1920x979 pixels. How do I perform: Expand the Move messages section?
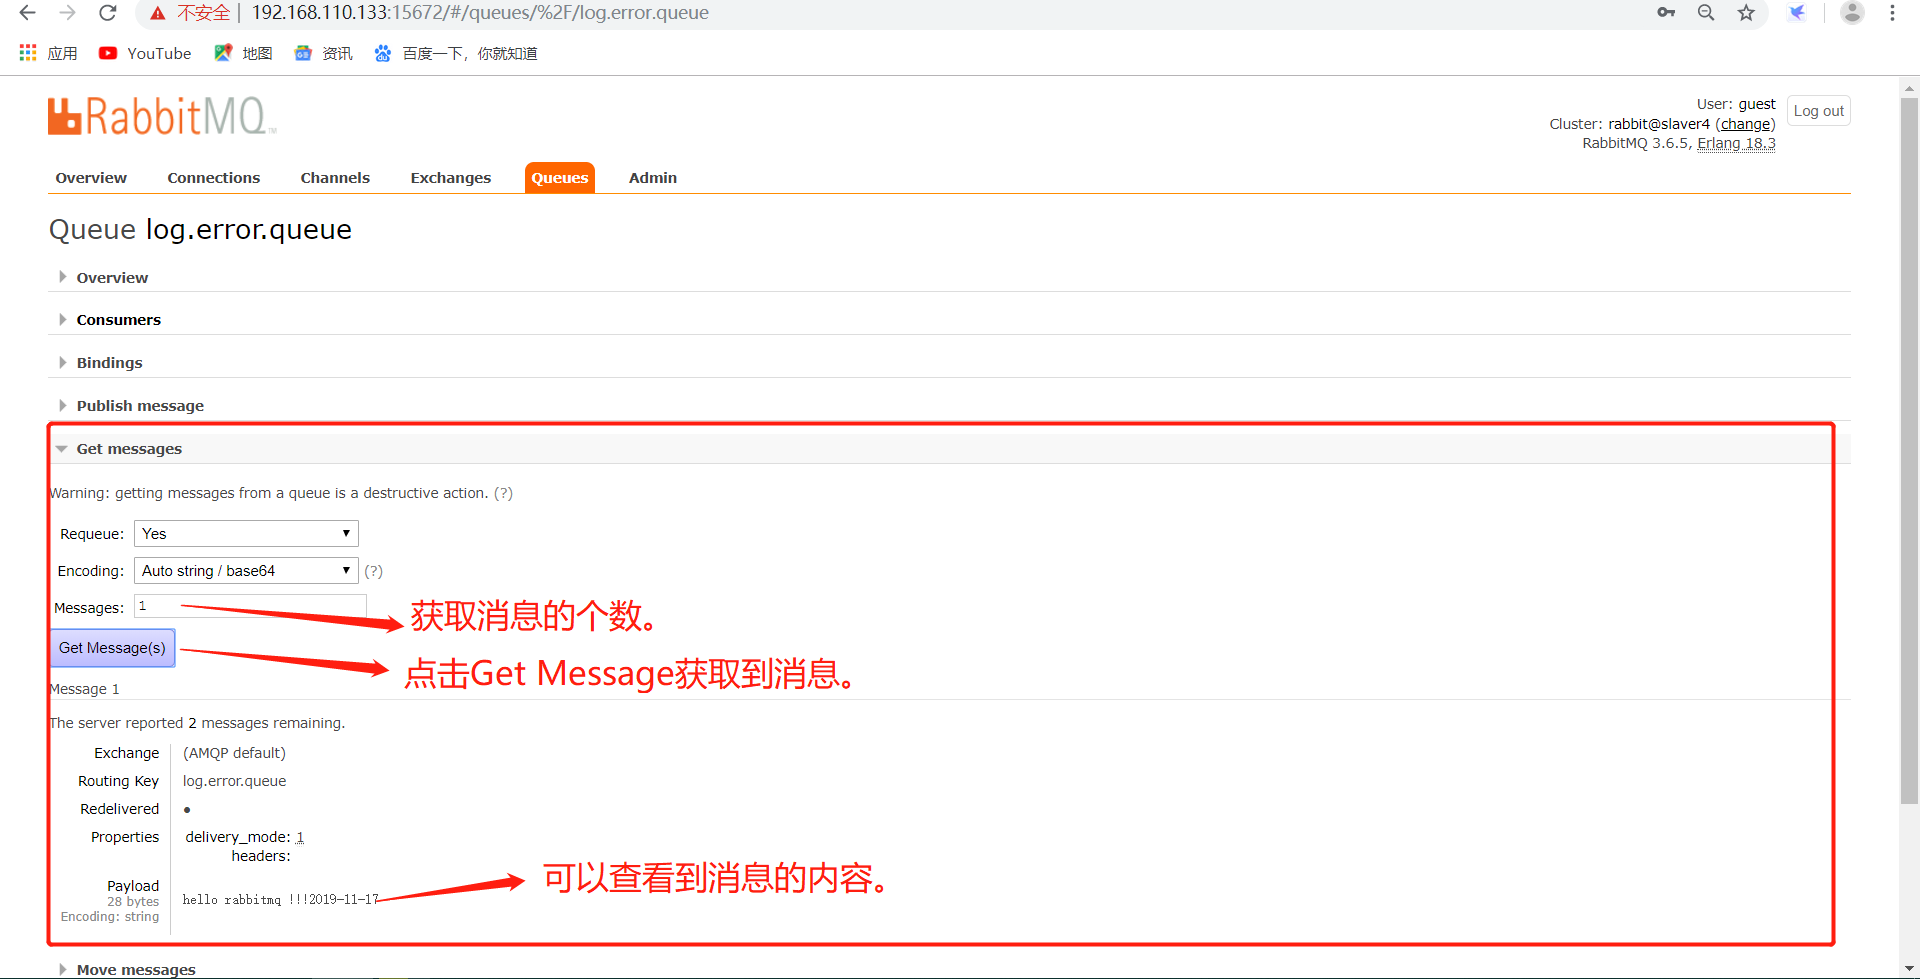136,969
